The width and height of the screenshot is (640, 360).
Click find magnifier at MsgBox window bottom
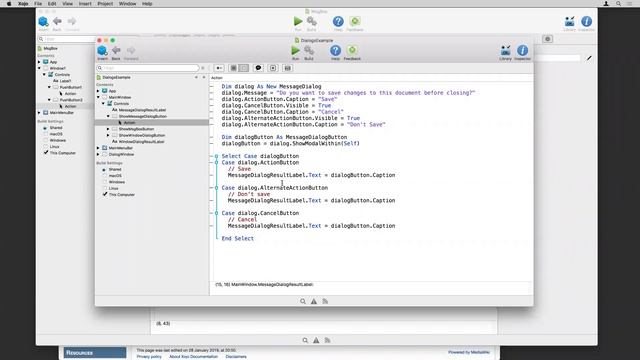[305, 340]
